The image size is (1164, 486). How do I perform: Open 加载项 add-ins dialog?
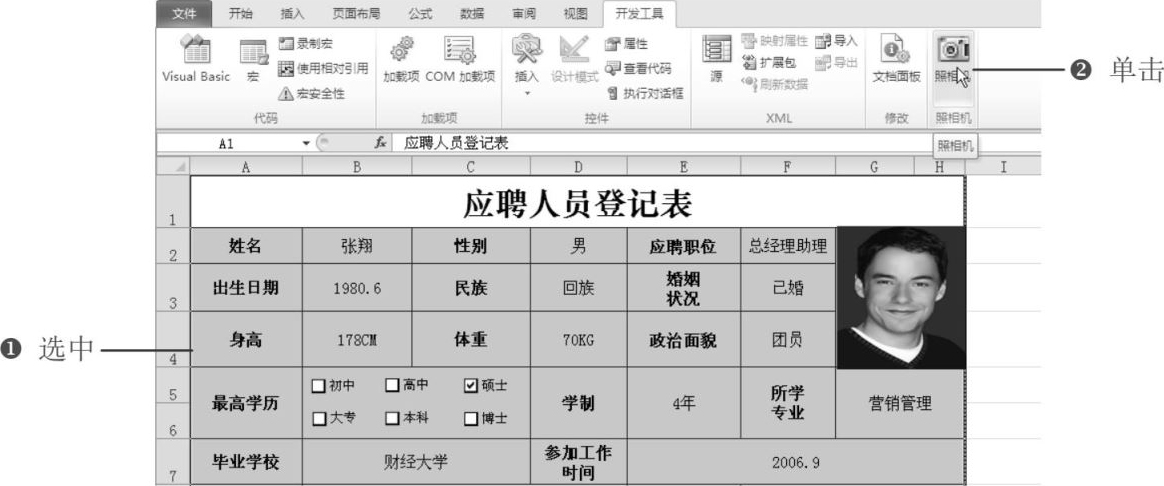pos(402,60)
